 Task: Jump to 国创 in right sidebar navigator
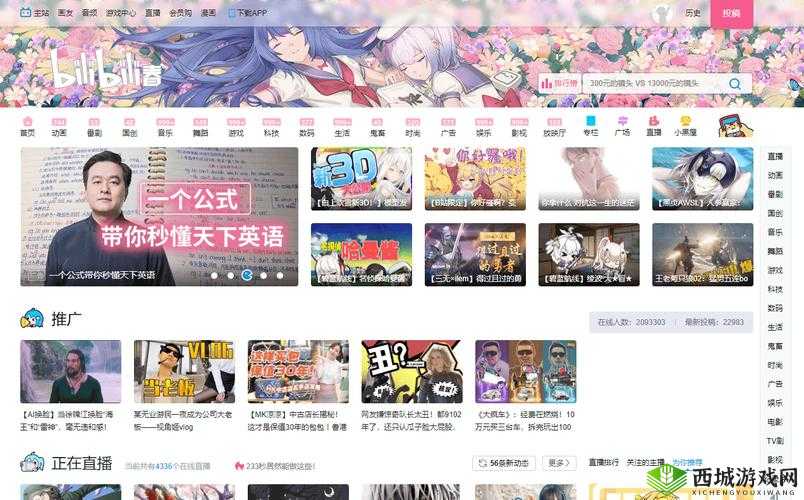tap(775, 213)
